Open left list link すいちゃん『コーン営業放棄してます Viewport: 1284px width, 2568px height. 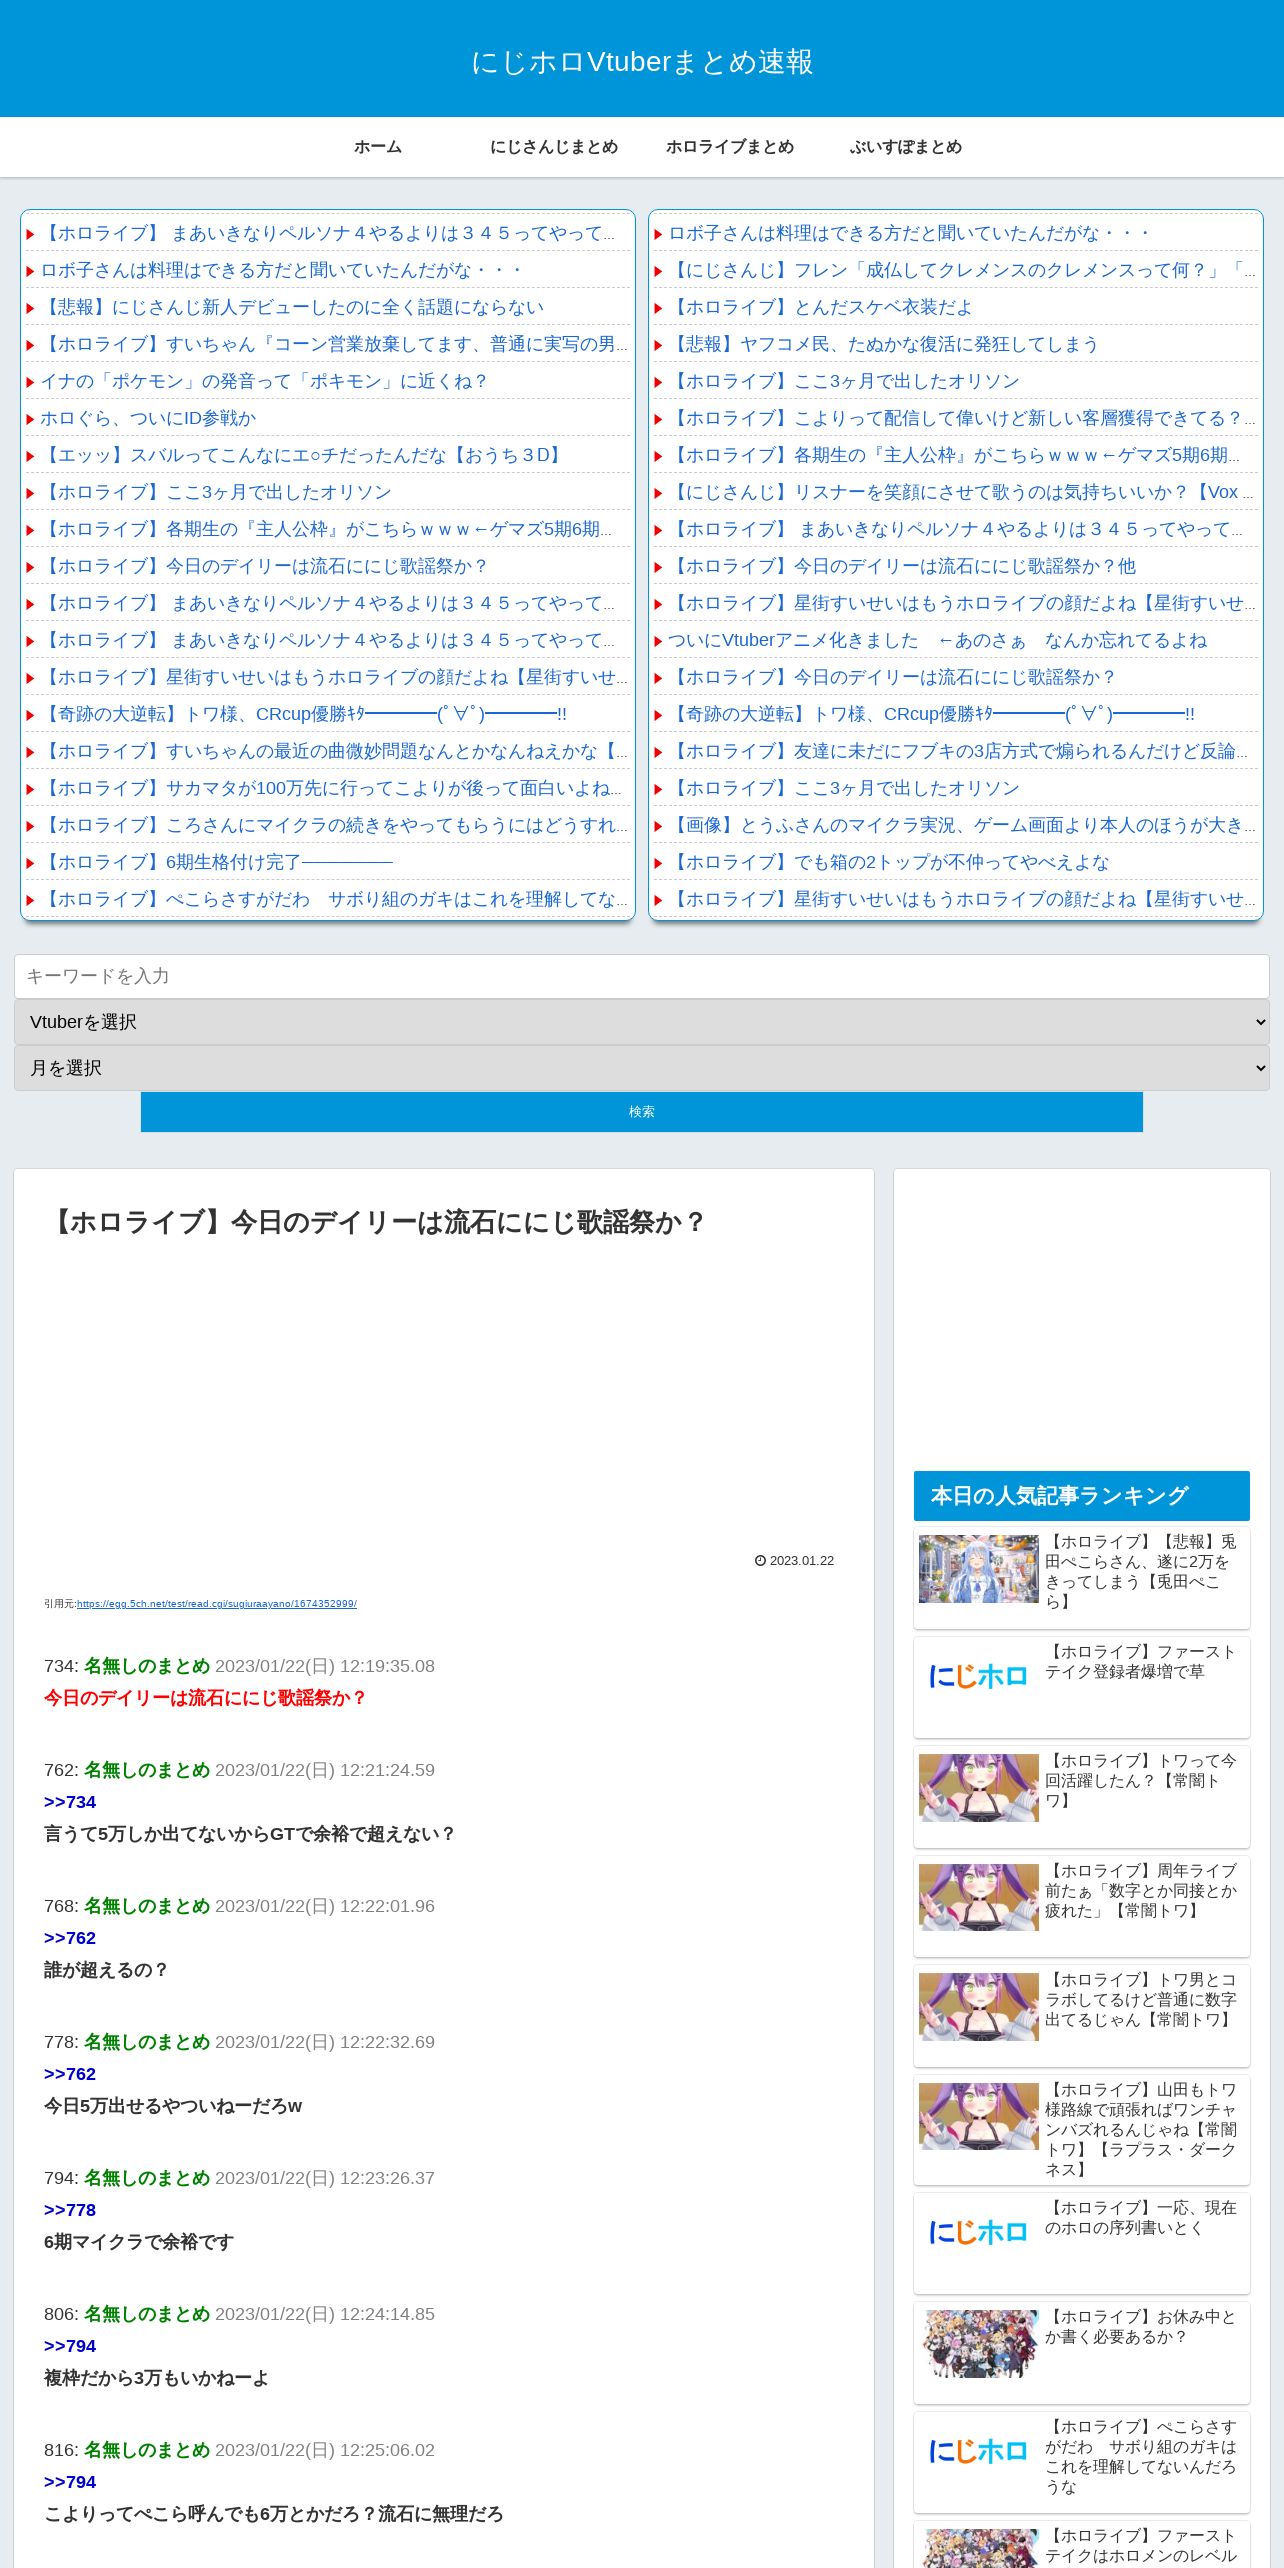pyautogui.click(x=334, y=344)
